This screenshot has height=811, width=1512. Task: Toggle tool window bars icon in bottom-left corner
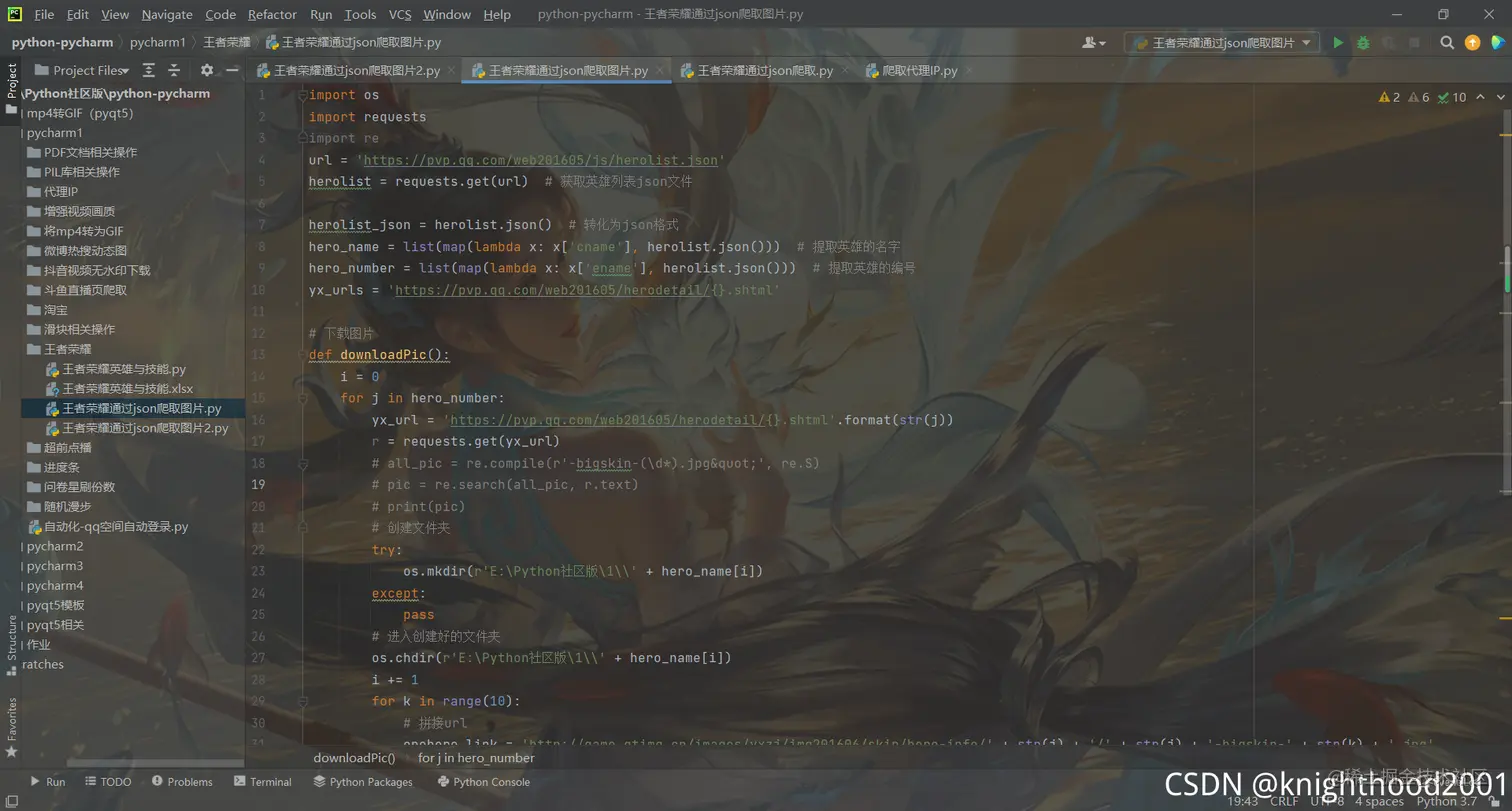pos(10,800)
